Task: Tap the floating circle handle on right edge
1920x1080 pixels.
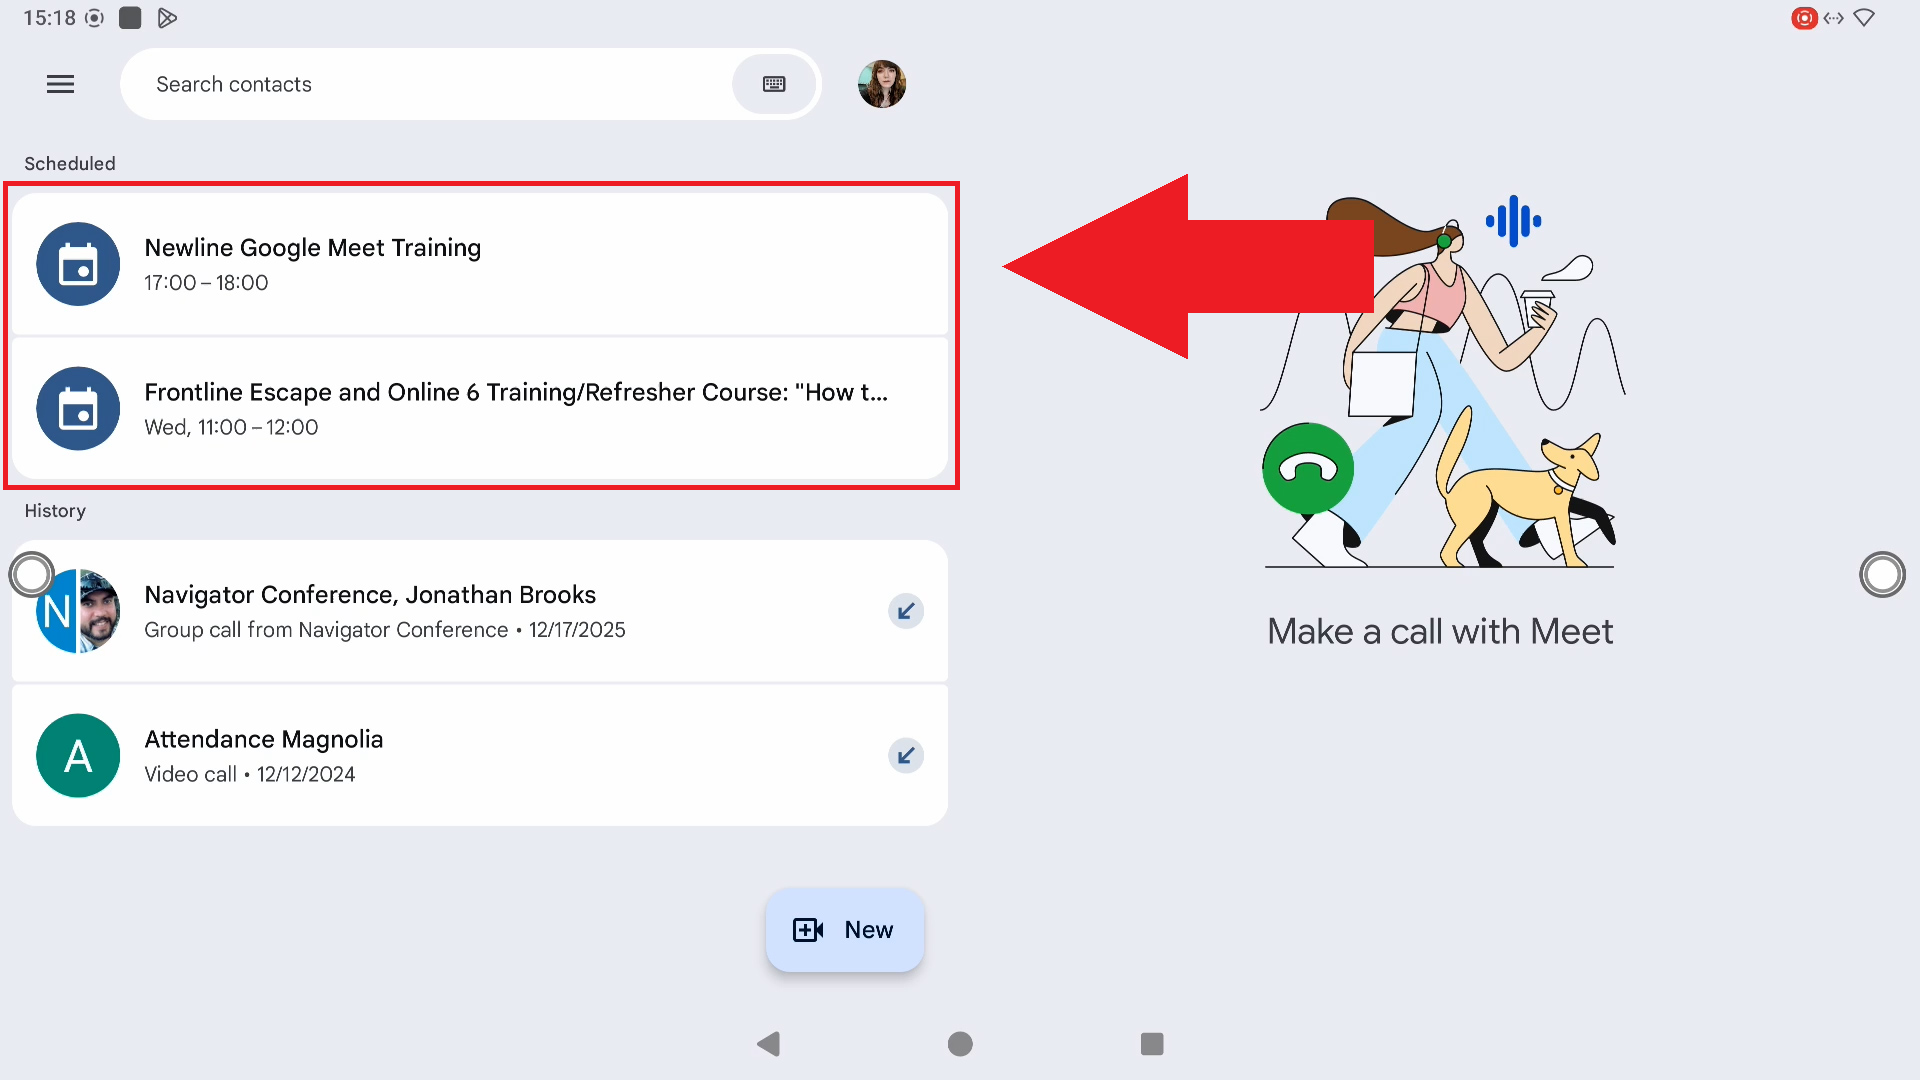Action: point(1882,575)
